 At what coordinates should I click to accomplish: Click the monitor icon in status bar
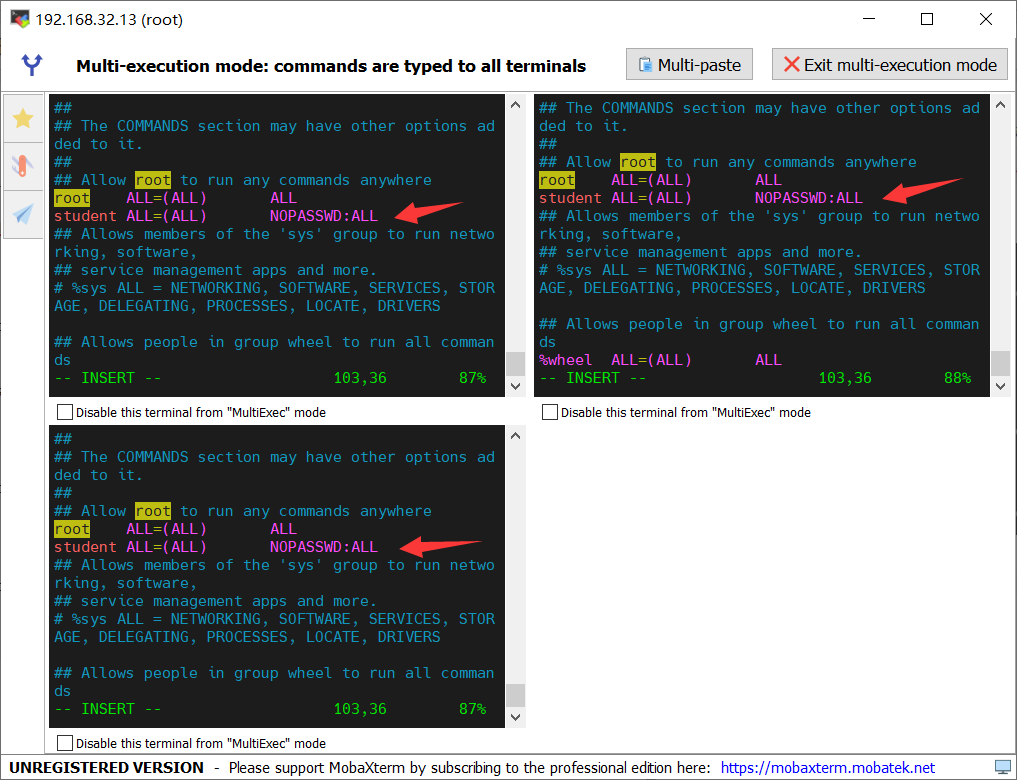(1002, 768)
